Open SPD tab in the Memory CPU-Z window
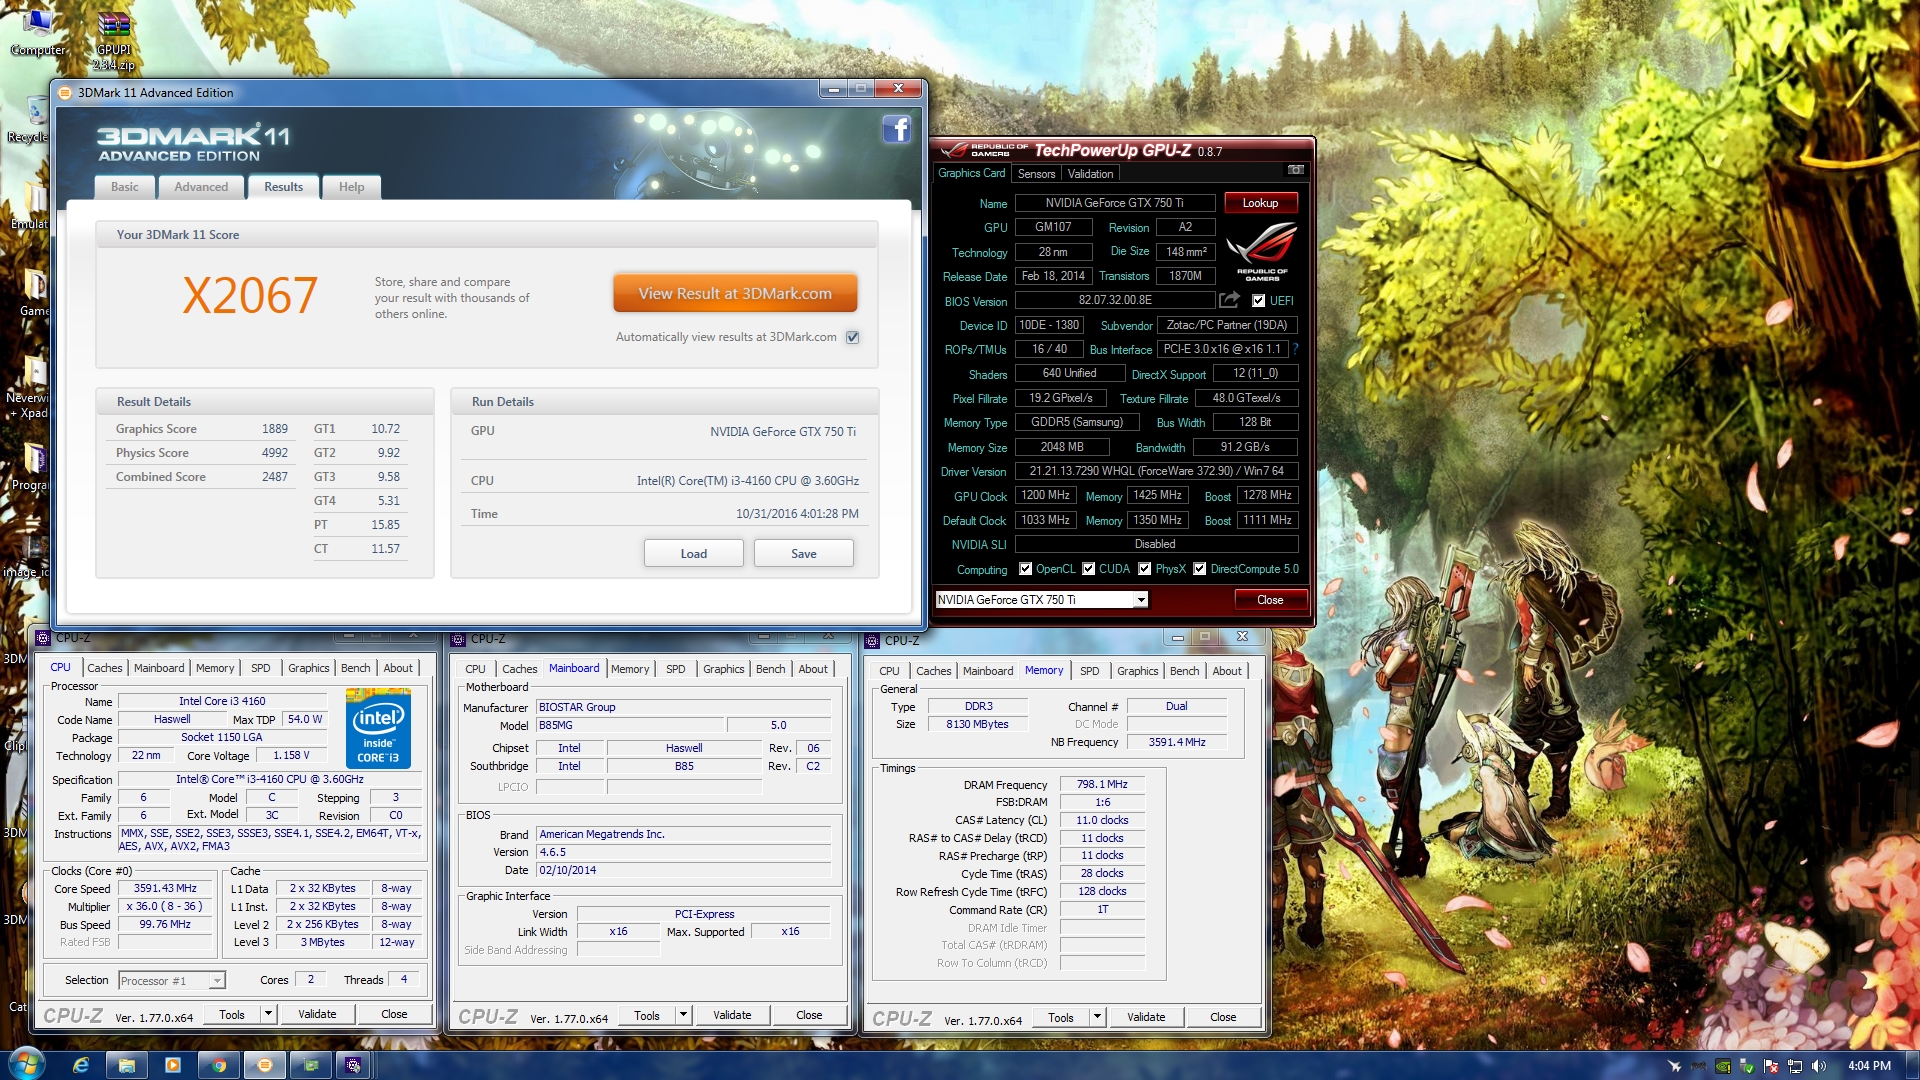This screenshot has height=1080, width=1920. (1090, 671)
